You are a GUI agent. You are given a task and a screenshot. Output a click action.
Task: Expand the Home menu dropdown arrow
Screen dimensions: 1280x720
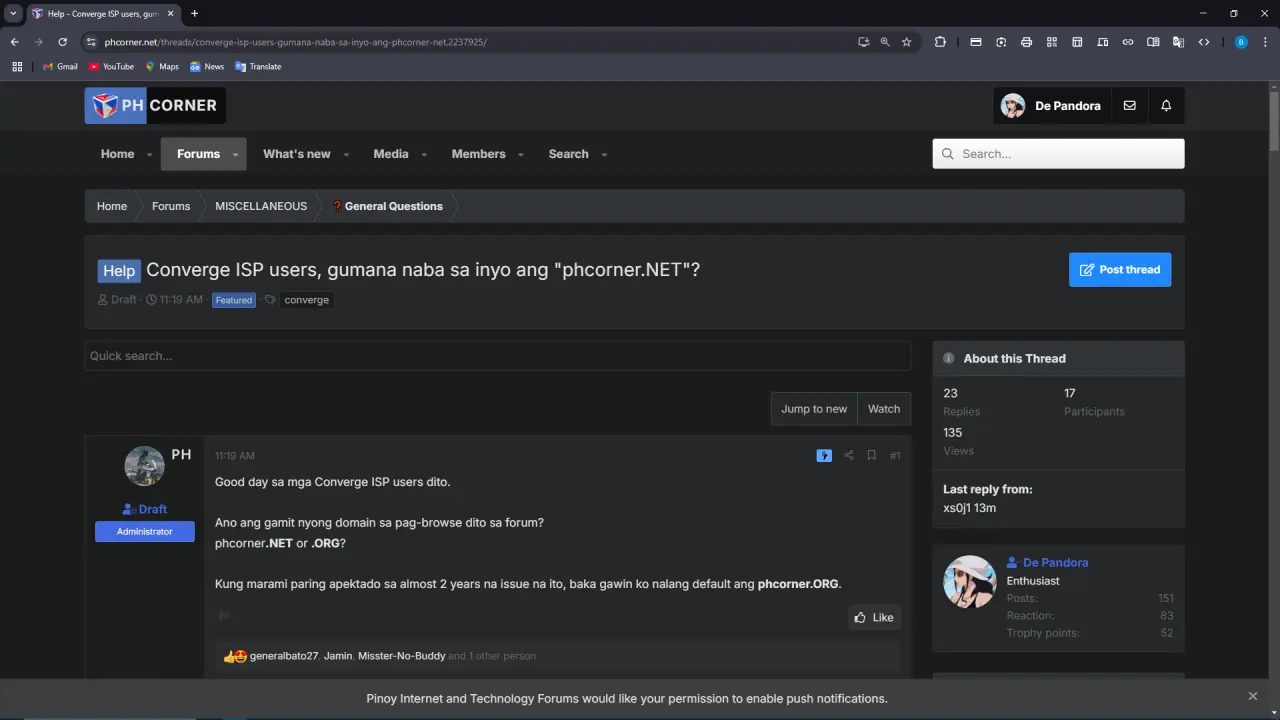[150, 155]
